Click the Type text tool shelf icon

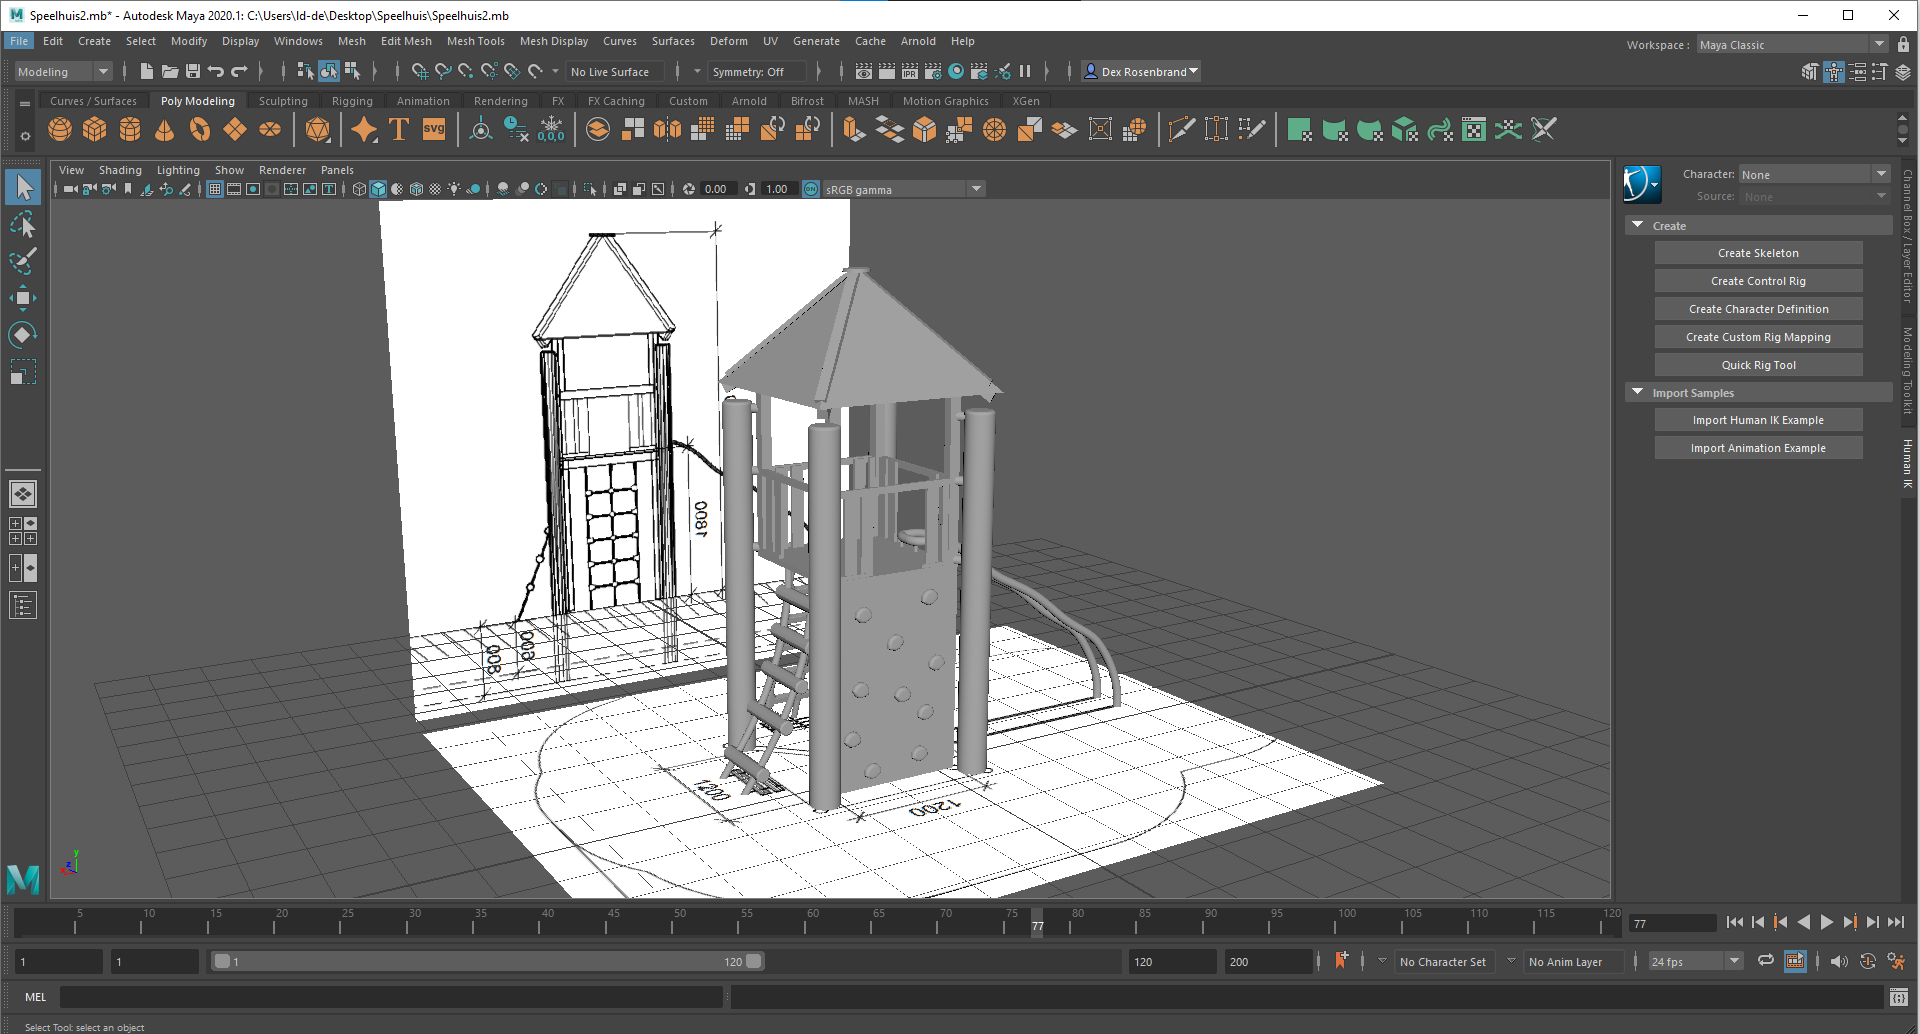pyautogui.click(x=399, y=130)
